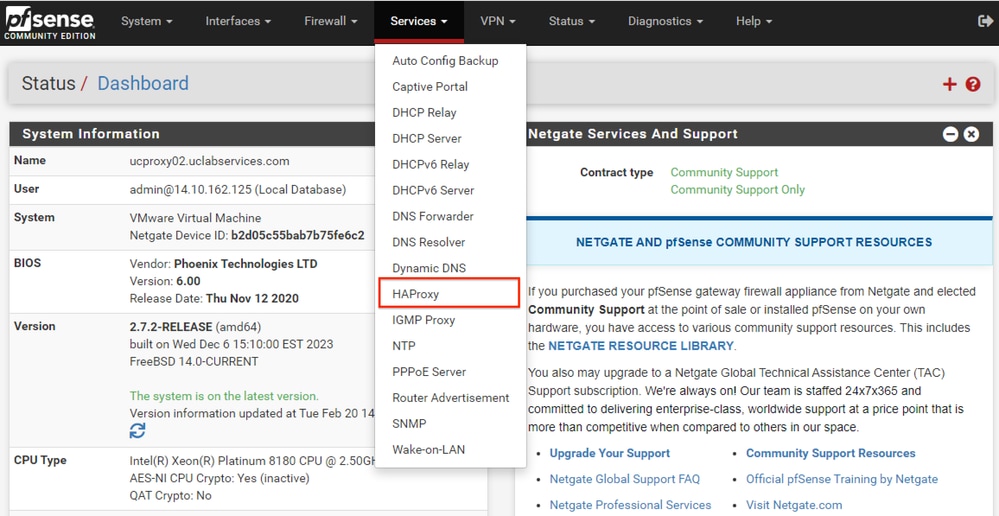Click the logout icon in top bar
The image size is (999, 516).
[x=984, y=21]
